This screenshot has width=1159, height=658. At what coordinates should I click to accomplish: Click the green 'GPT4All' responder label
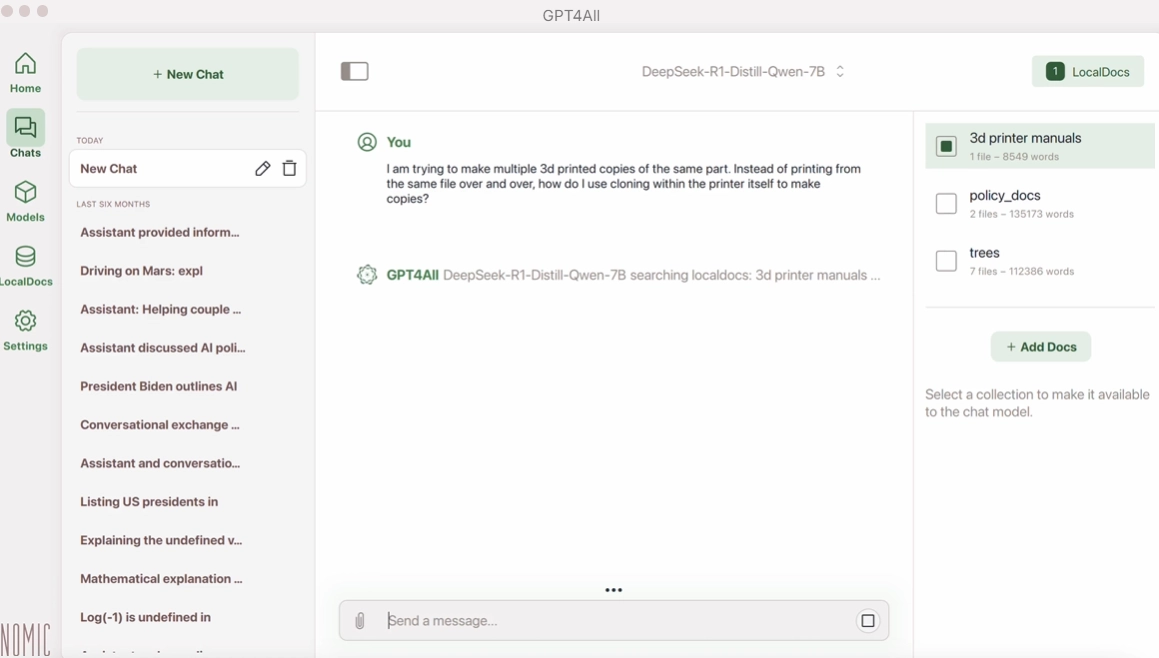[412, 275]
